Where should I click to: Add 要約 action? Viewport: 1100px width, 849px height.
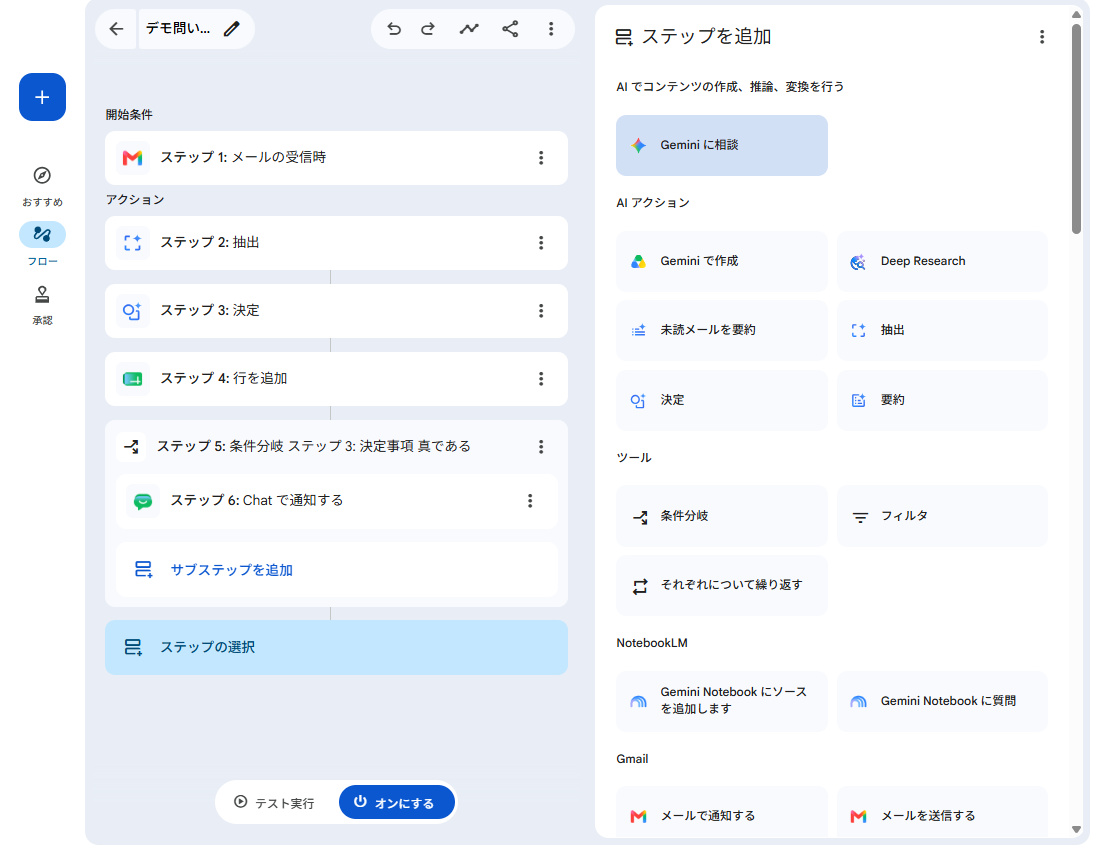coord(942,400)
